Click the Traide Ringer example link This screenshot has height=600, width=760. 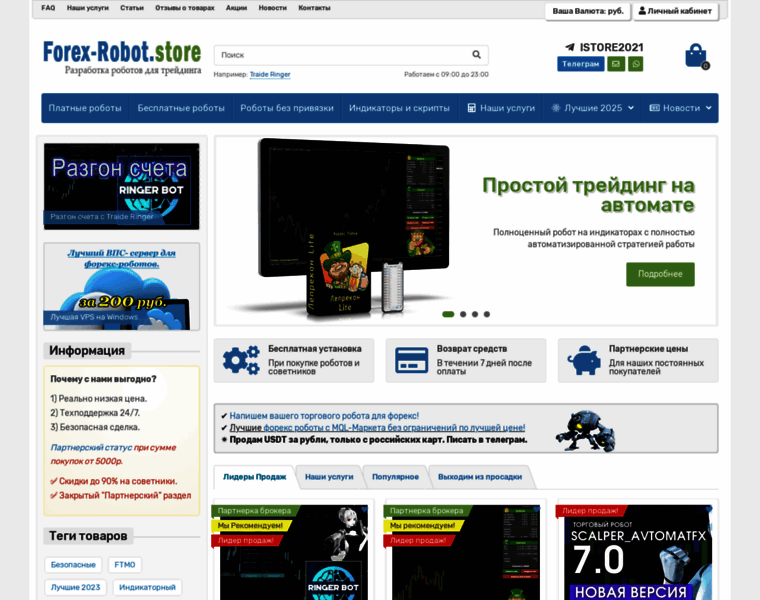[270, 74]
